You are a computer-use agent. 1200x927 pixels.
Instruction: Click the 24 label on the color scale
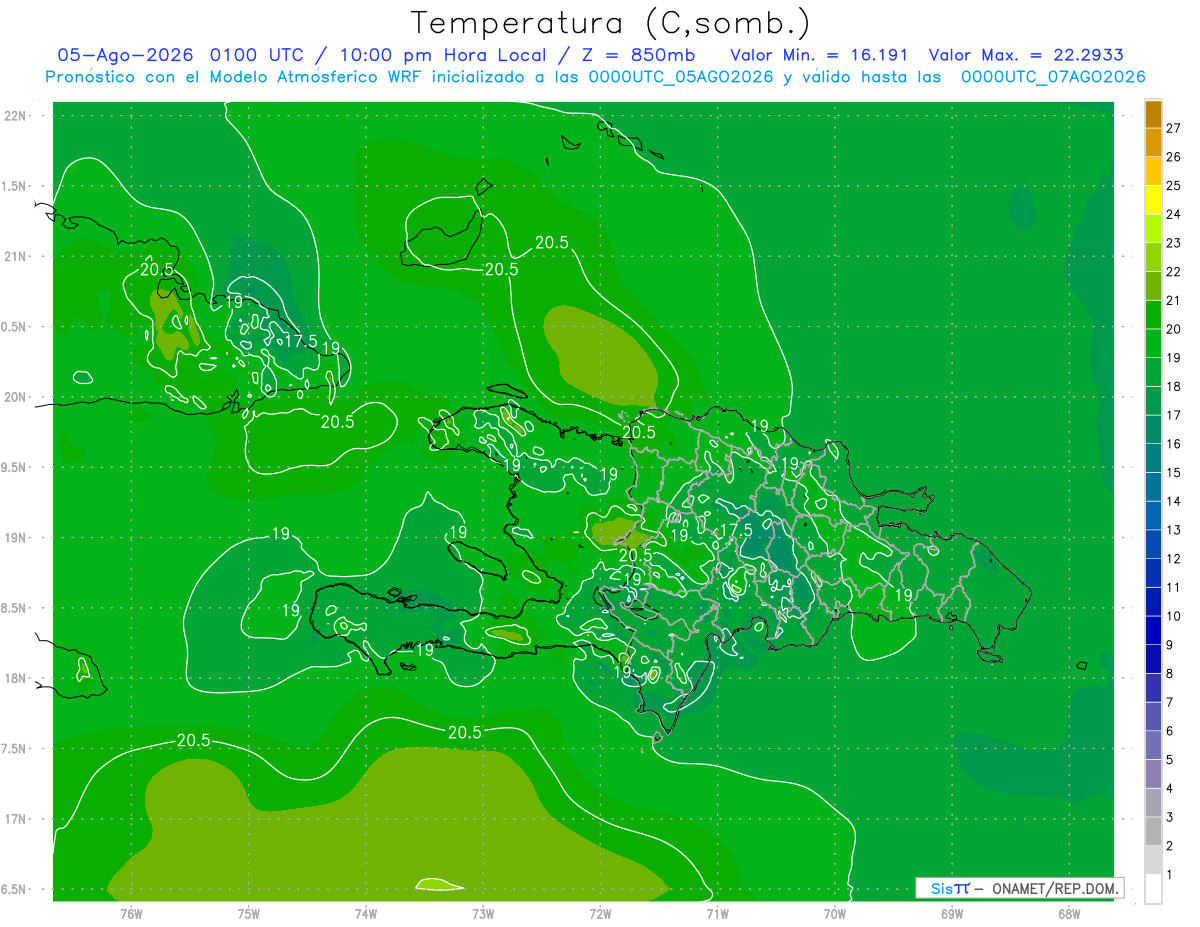pyautogui.click(x=1173, y=214)
